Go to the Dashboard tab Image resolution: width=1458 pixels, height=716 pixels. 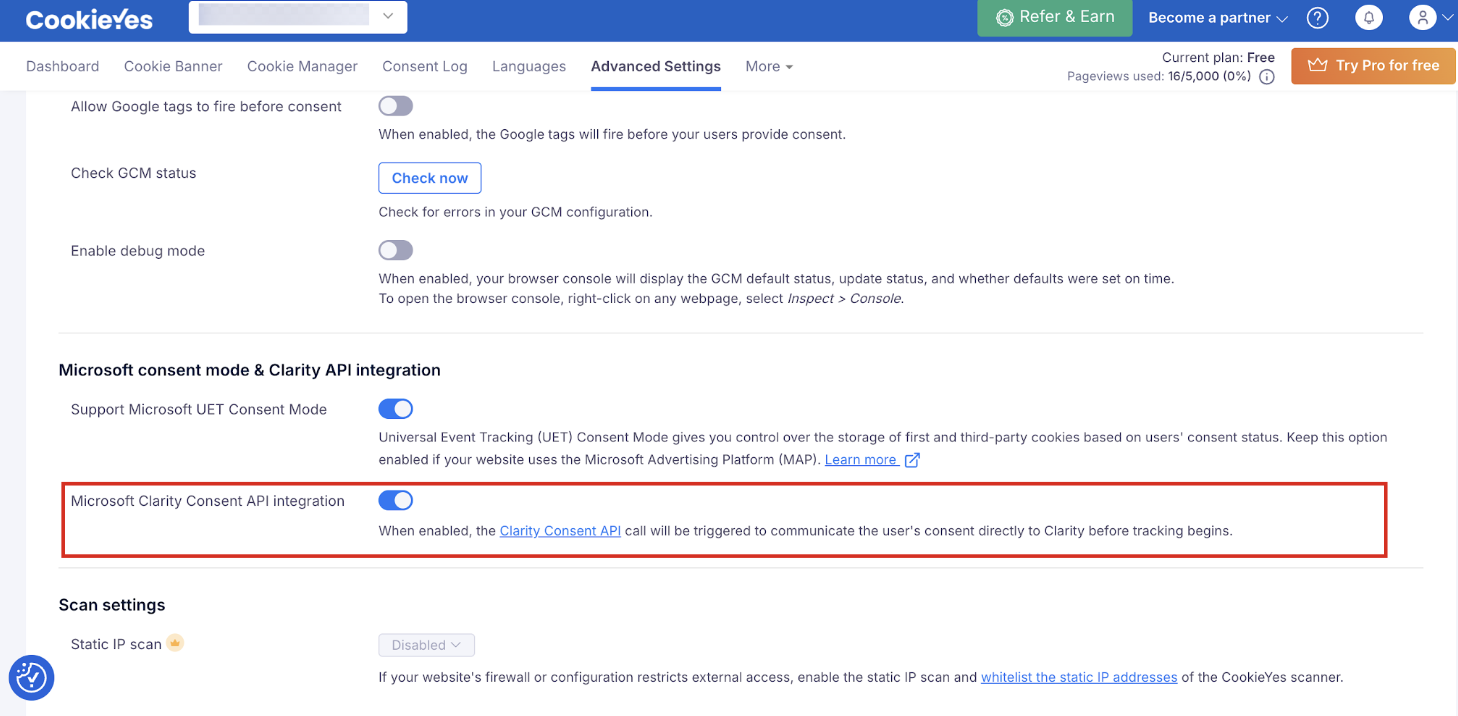tap(62, 66)
